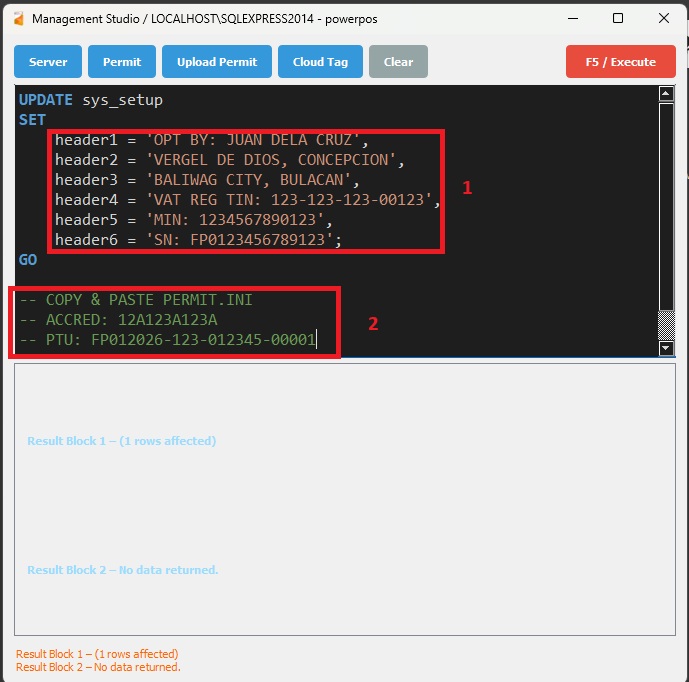Select the Cloud Tag button

click(x=320, y=62)
